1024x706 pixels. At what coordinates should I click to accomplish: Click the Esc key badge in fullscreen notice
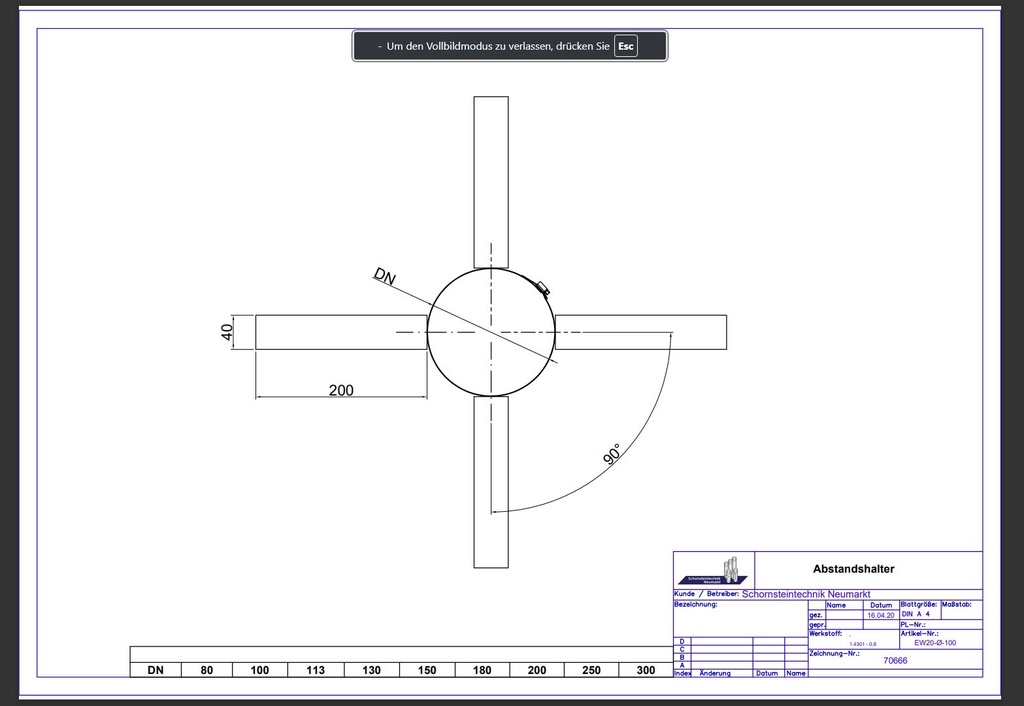click(626, 46)
